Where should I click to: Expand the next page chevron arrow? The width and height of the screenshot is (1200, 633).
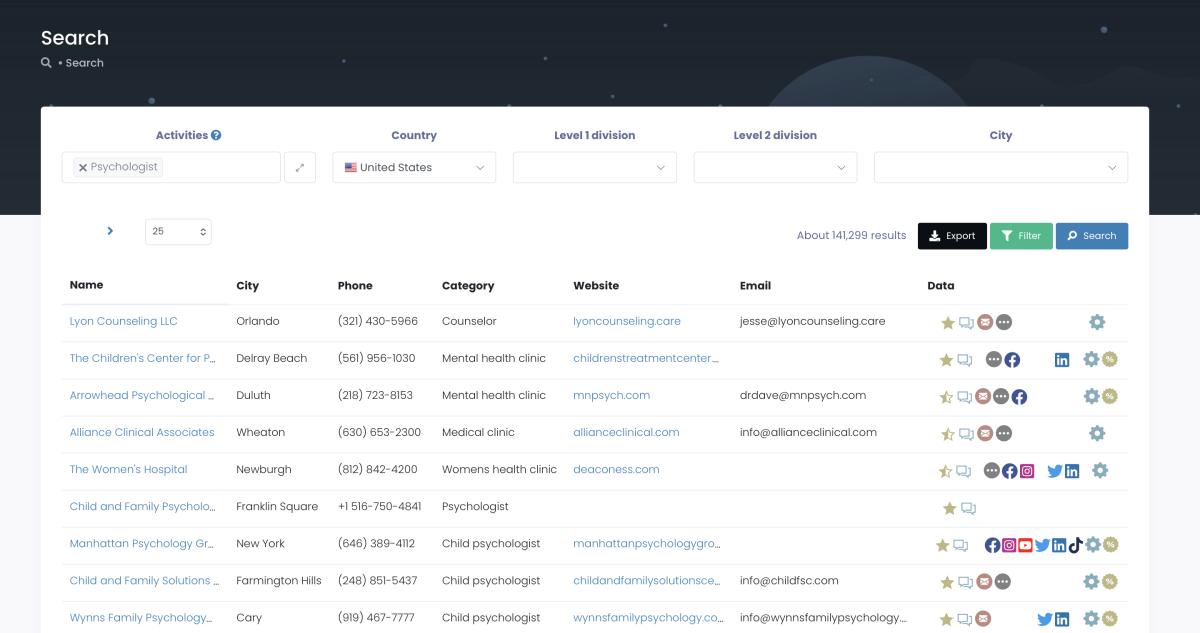point(110,231)
